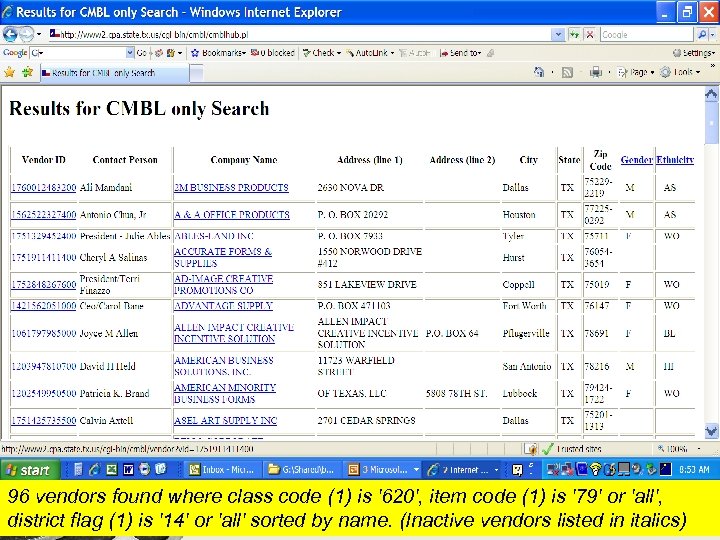Open the Bookmarks menu in Google toolbar
The width and height of the screenshot is (720, 540).
(218, 53)
